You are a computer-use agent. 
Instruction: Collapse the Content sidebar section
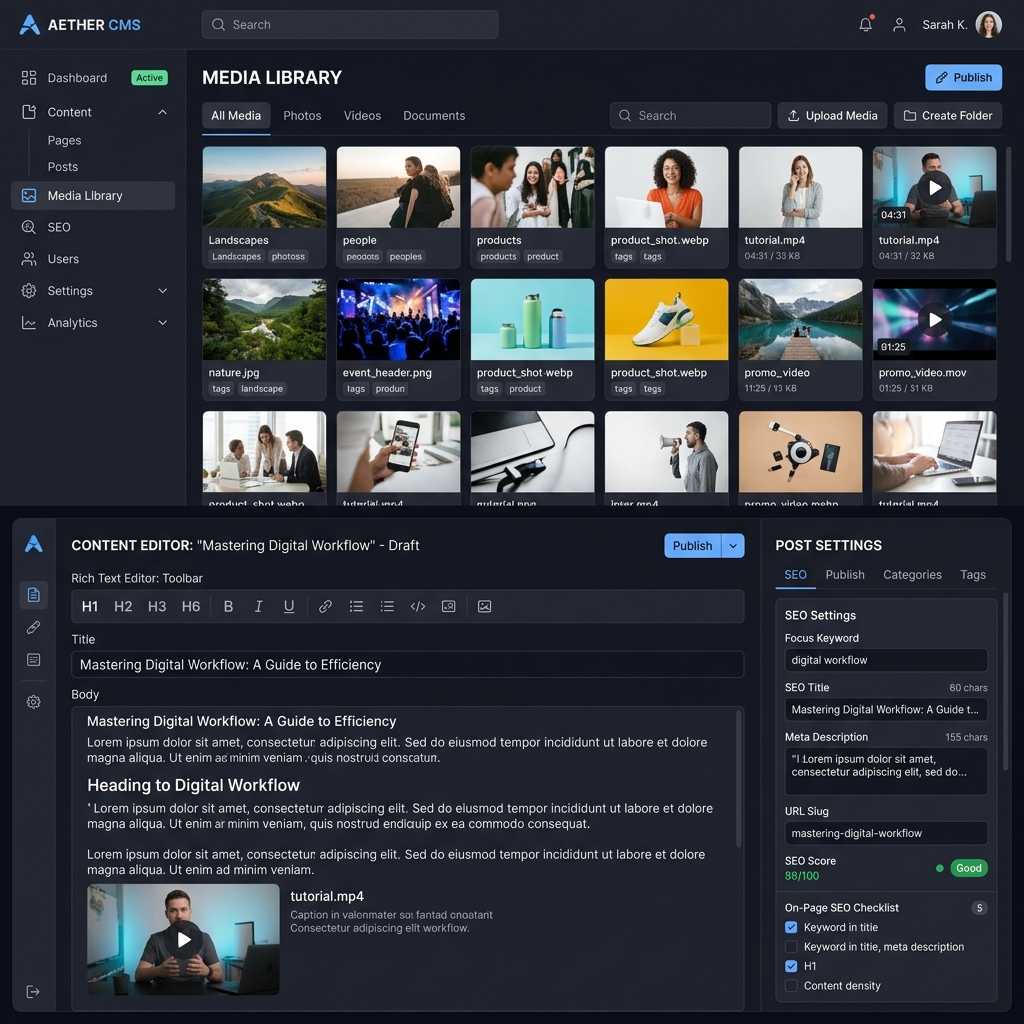tap(162, 112)
